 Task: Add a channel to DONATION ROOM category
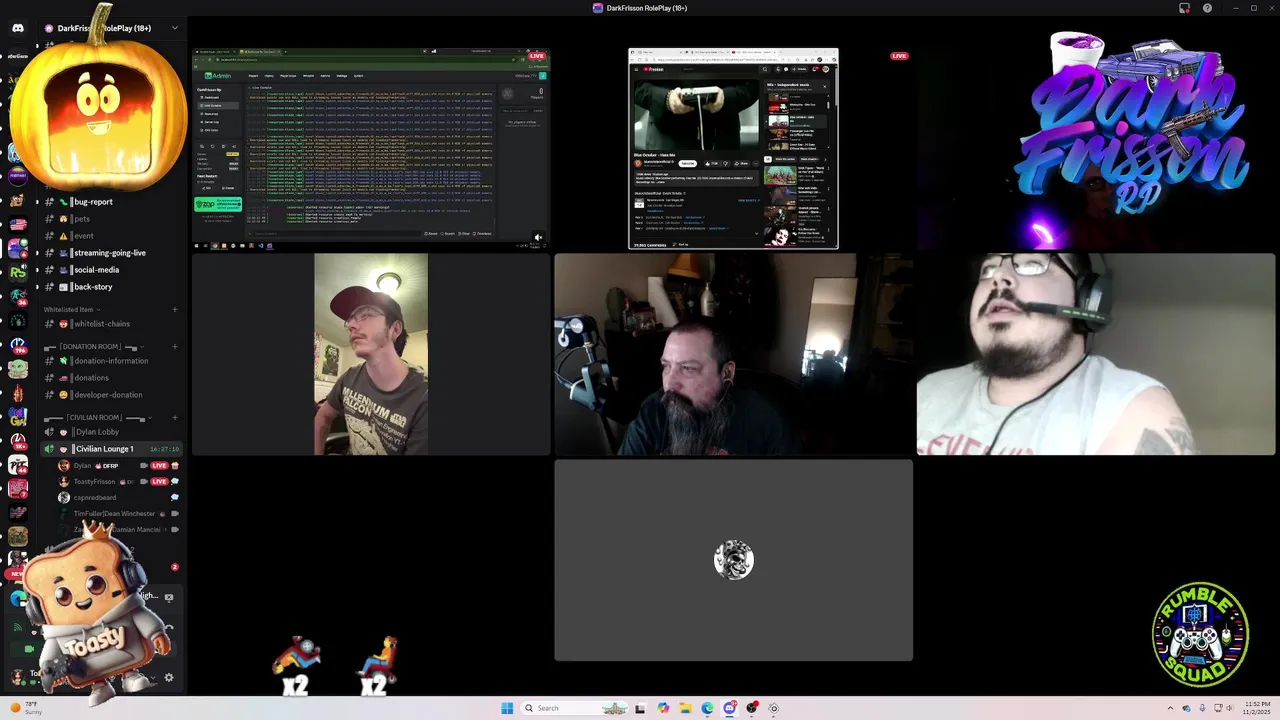point(175,347)
